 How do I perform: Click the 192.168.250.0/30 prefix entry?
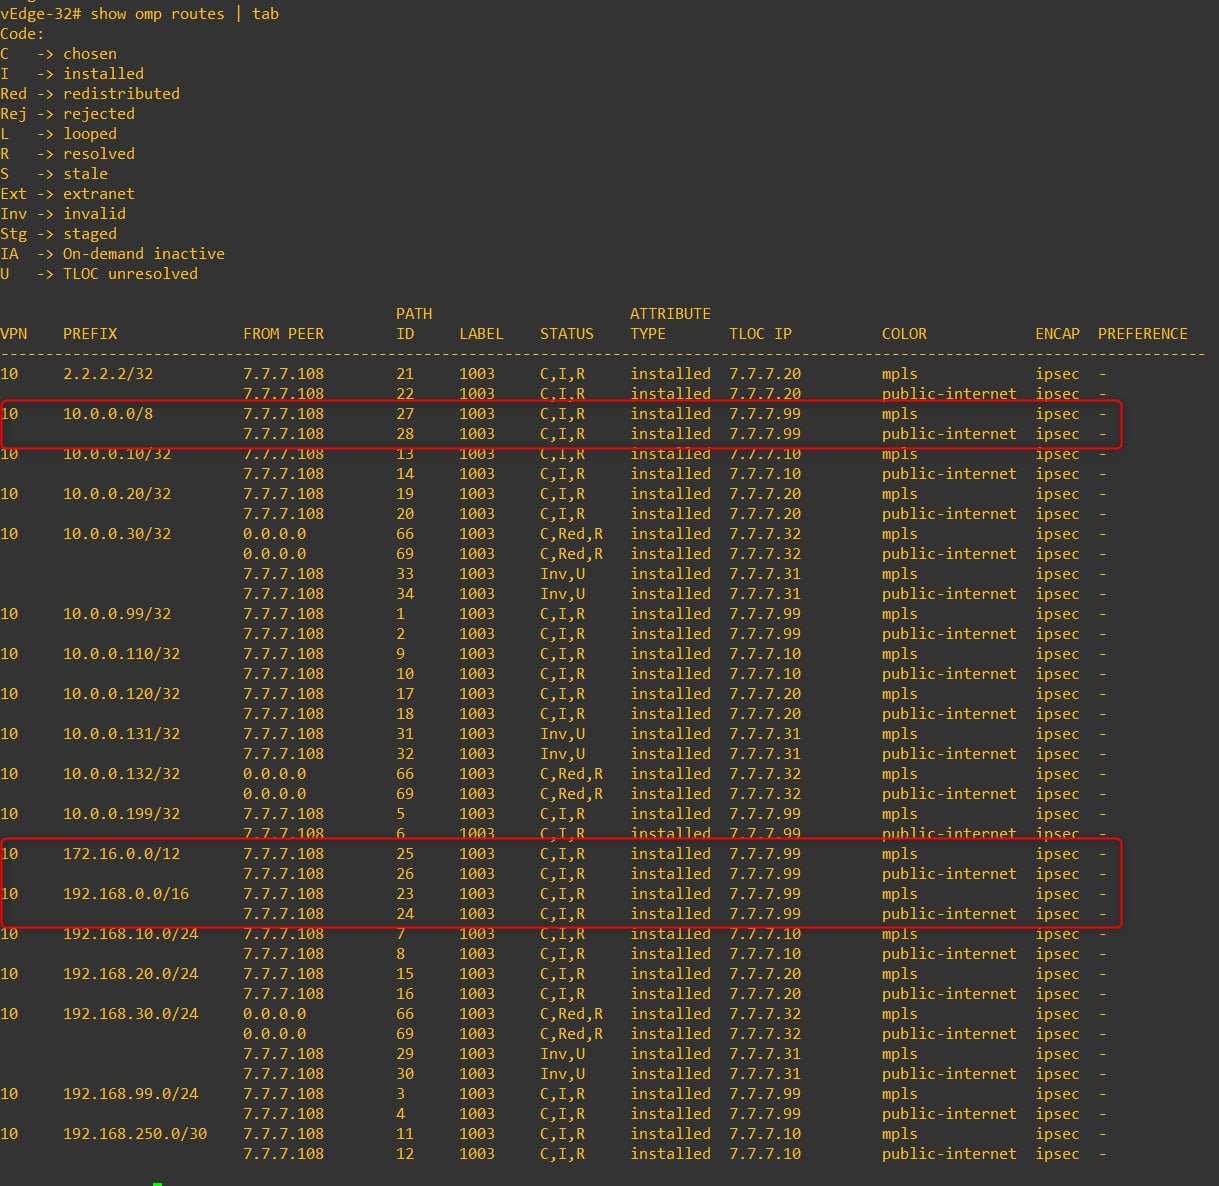point(135,1134)
